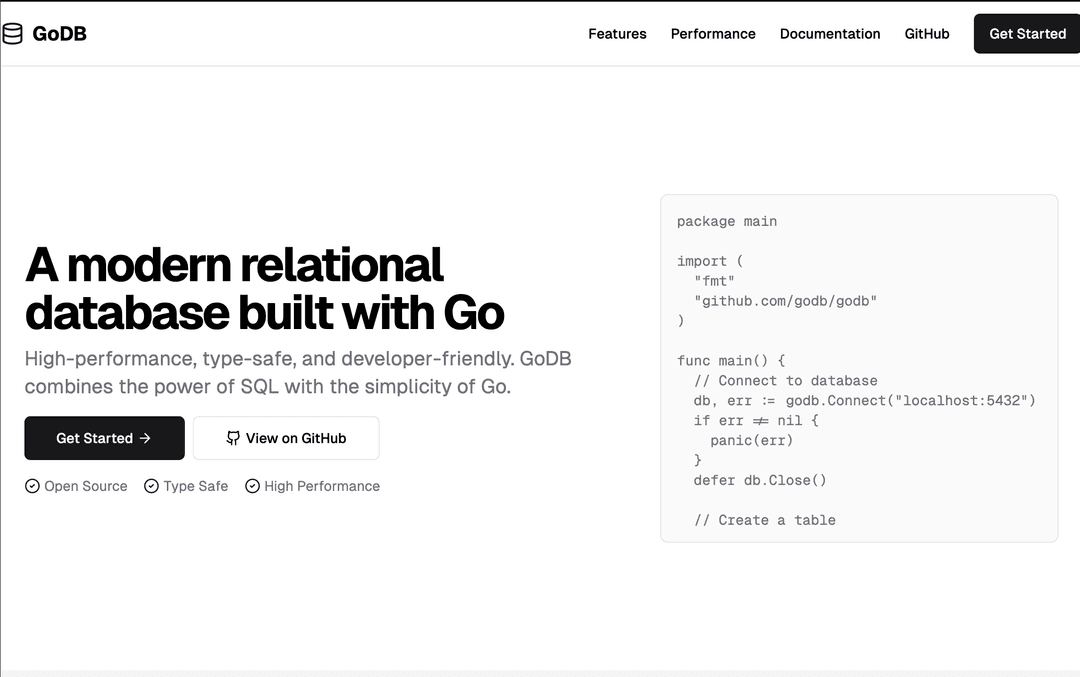This screenshot has height=677, width=1080.
Task: Click the 'defer db.Close()' code line
Action: [760, 481]
